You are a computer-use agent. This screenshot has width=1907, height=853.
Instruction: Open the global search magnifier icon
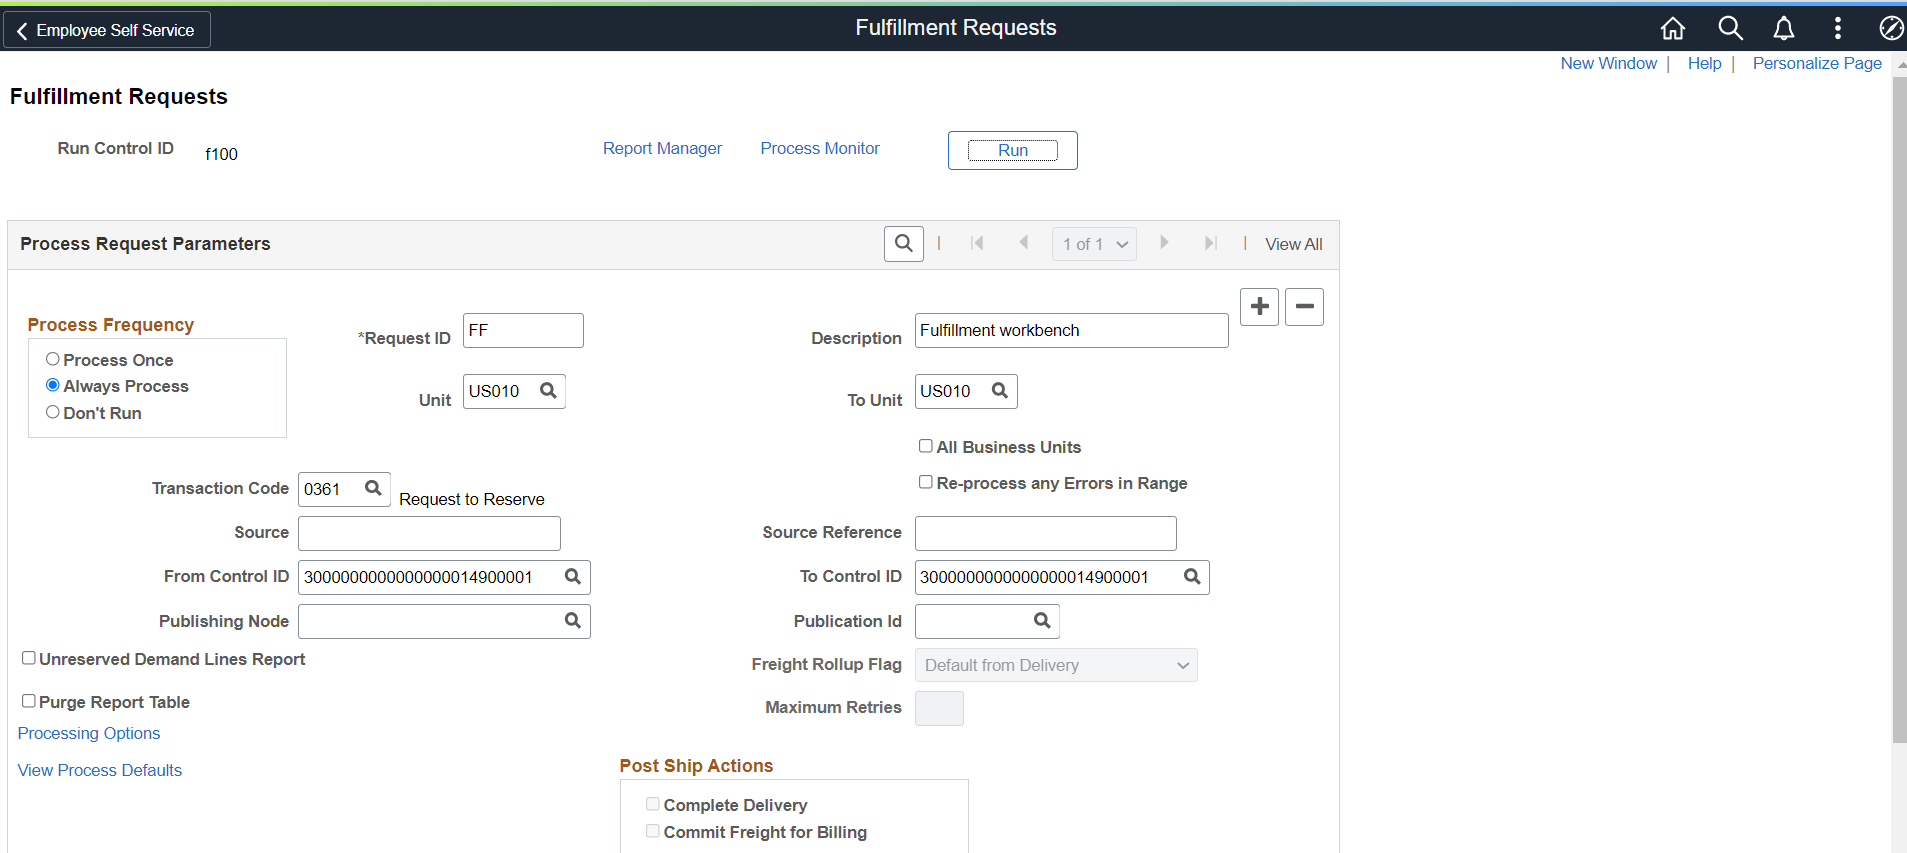coord(1730,29)
